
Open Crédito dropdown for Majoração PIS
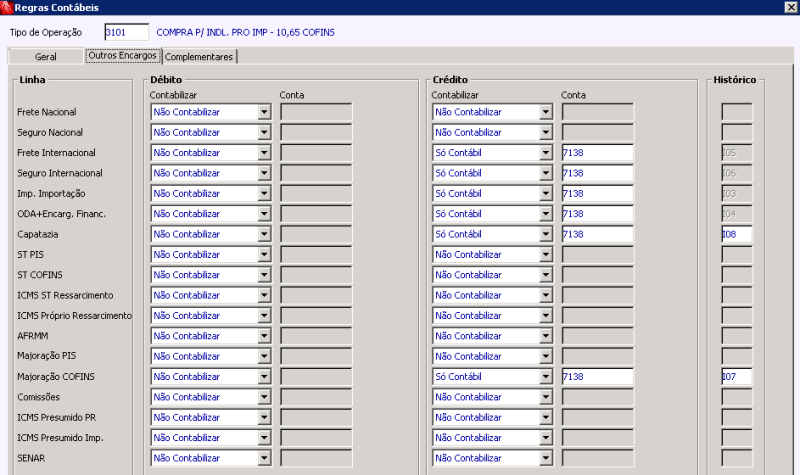[546, 357]
